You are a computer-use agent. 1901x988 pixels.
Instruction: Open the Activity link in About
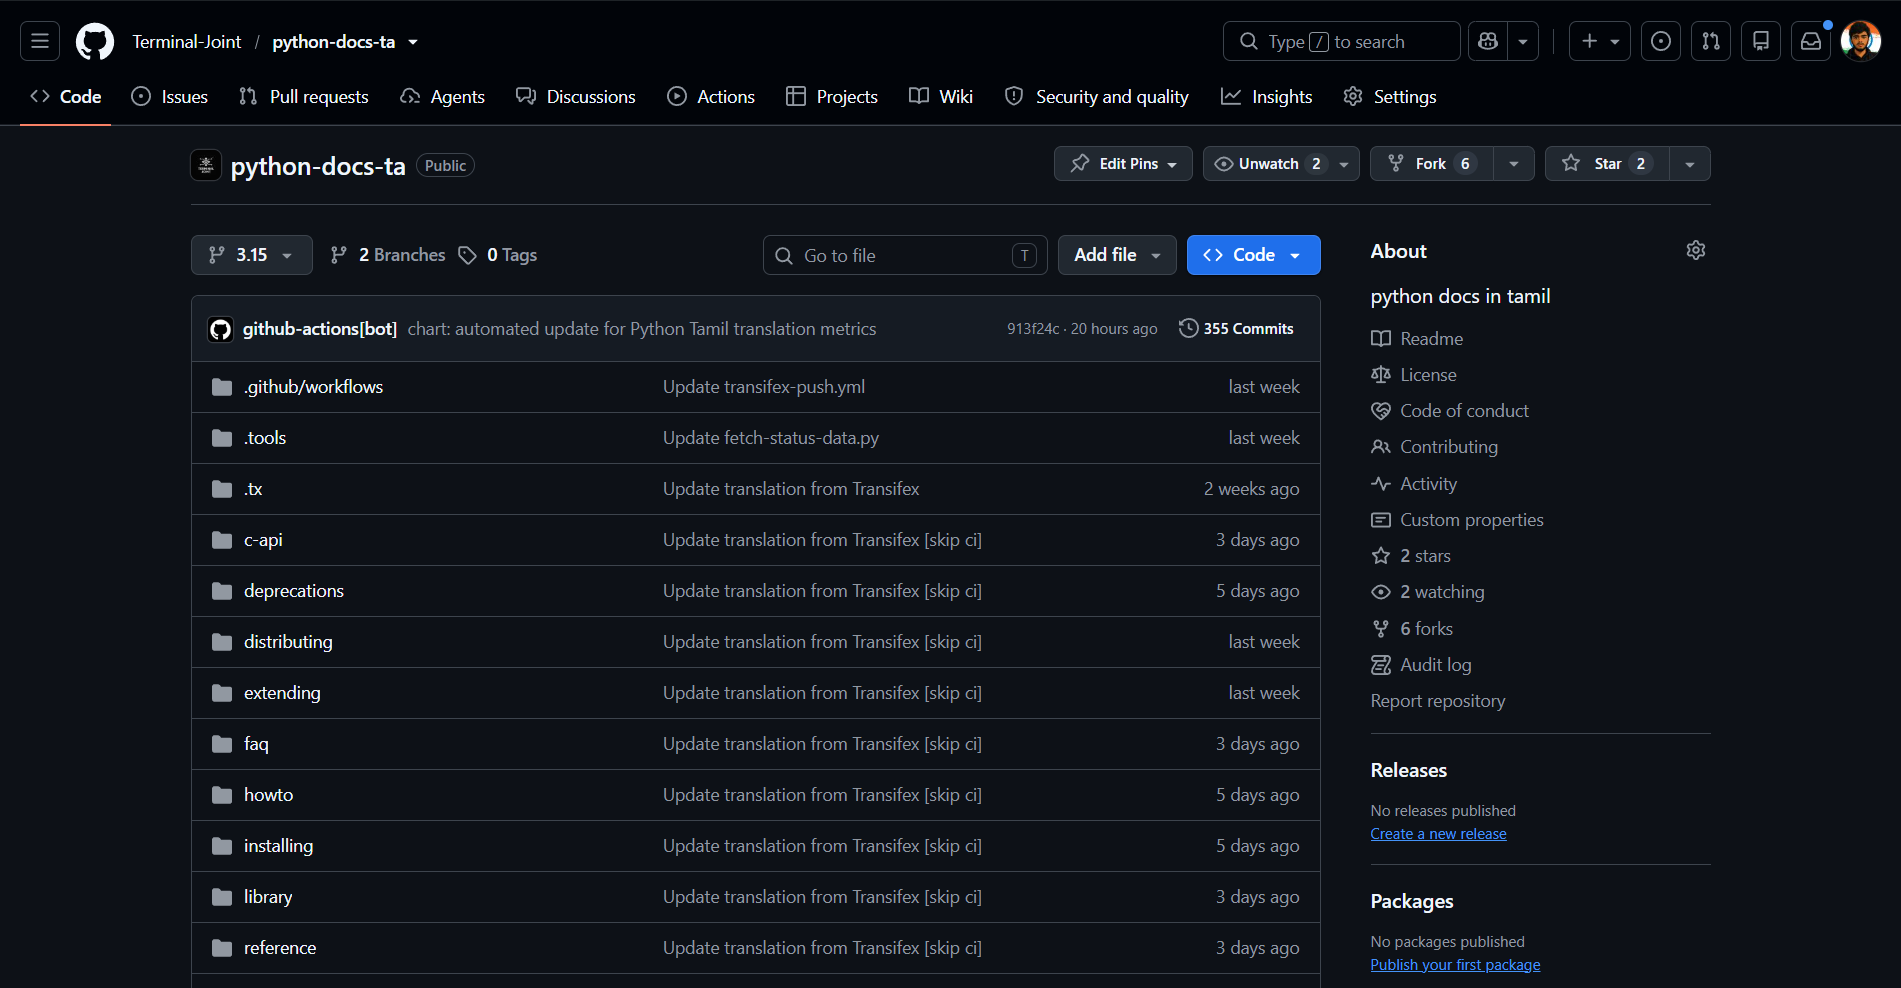(x=1414, y=484)
